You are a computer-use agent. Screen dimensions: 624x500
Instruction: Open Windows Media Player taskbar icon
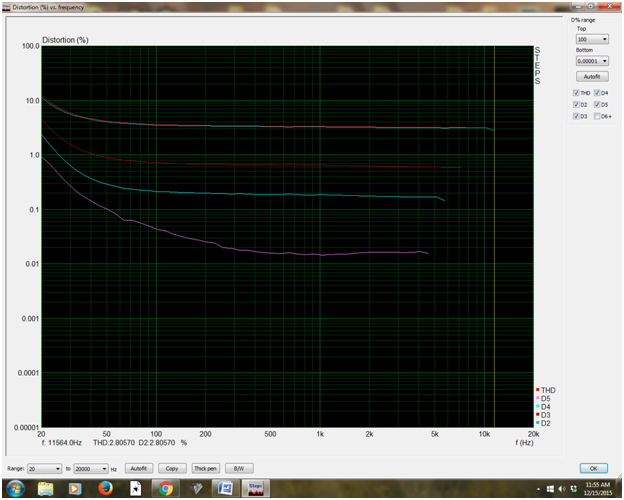point(74,489)
